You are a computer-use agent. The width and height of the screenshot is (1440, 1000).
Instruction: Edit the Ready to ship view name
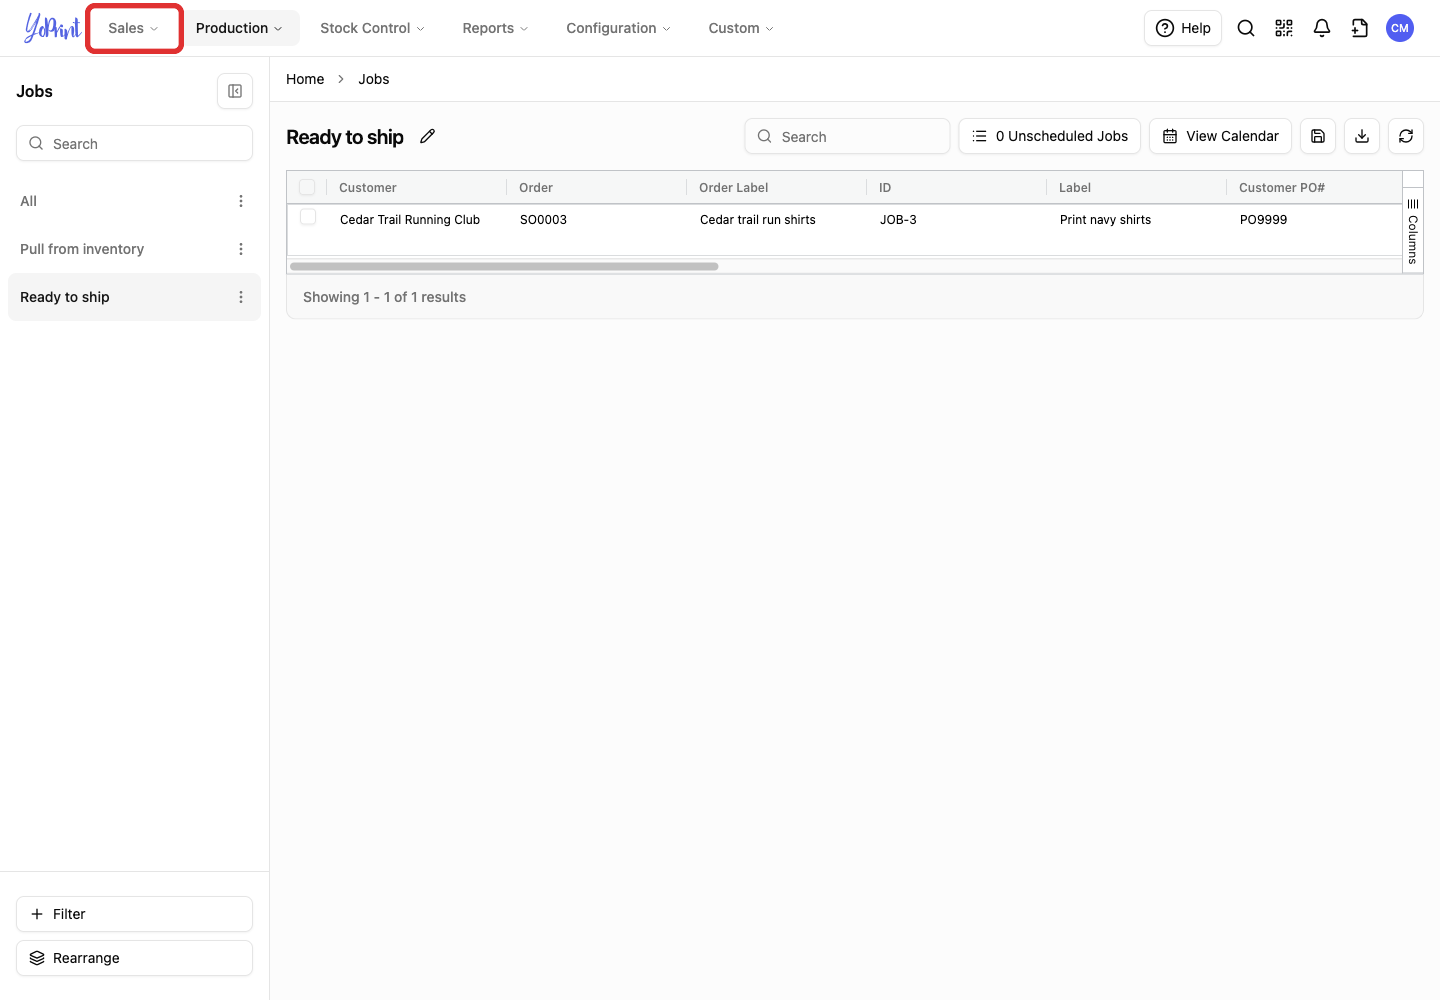[x=428, y=136]
